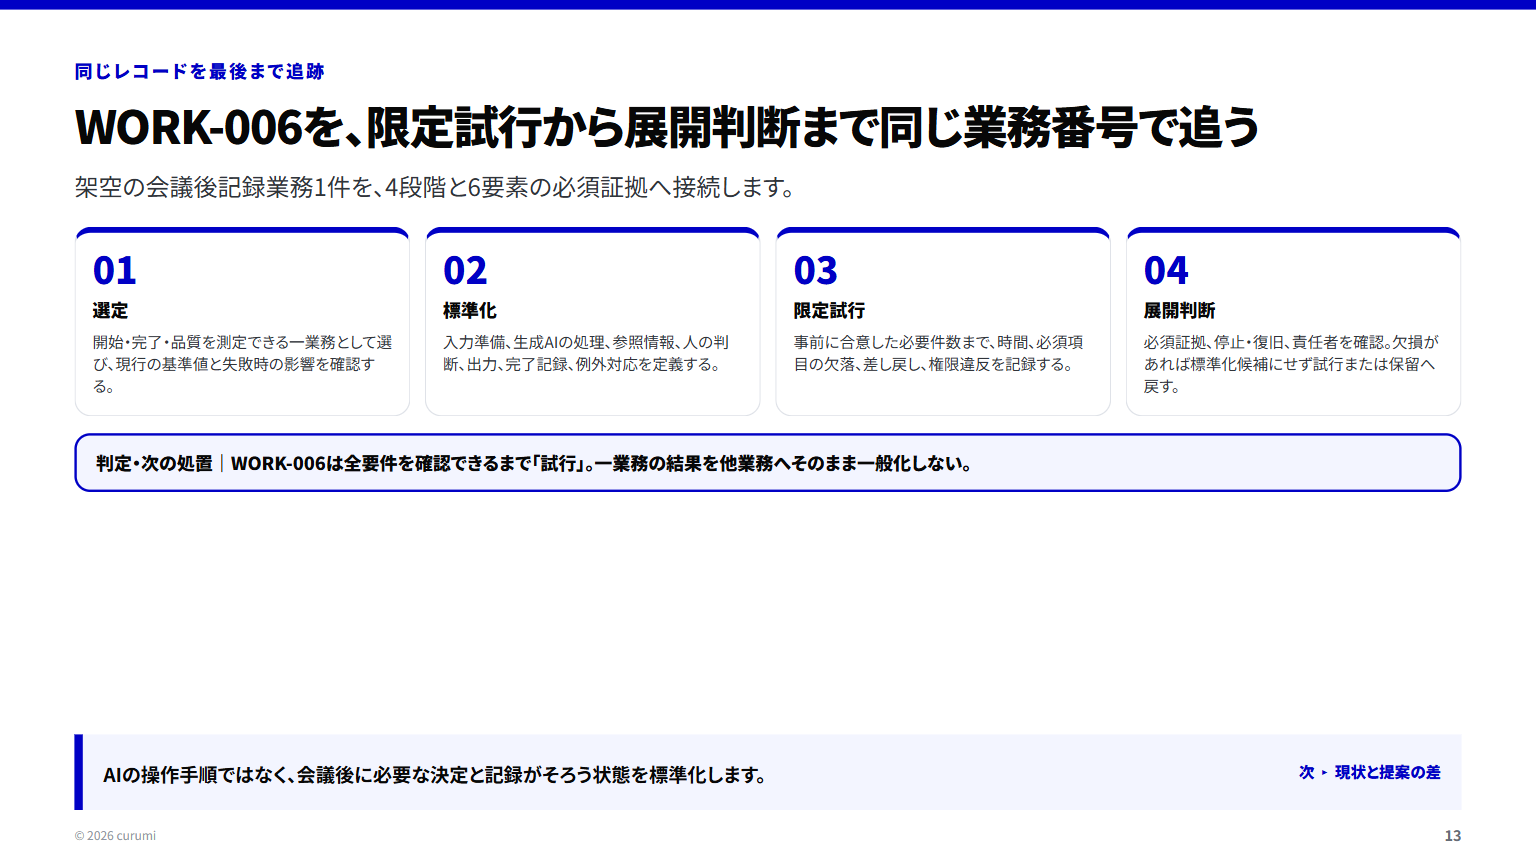Select the 02 標準化 card
Screen dimensions: 1536x864
coord(592,321)
